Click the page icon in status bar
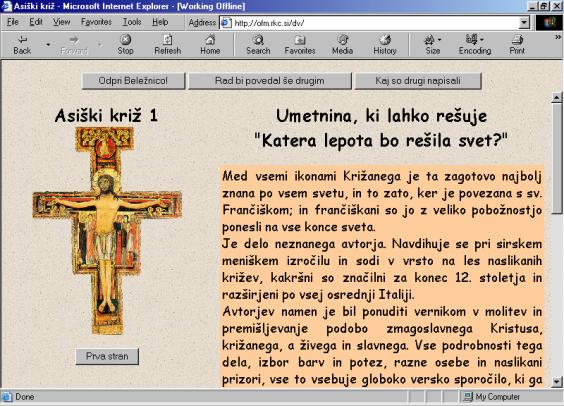Screen dimensions: 564x406 tap(6, 397)
